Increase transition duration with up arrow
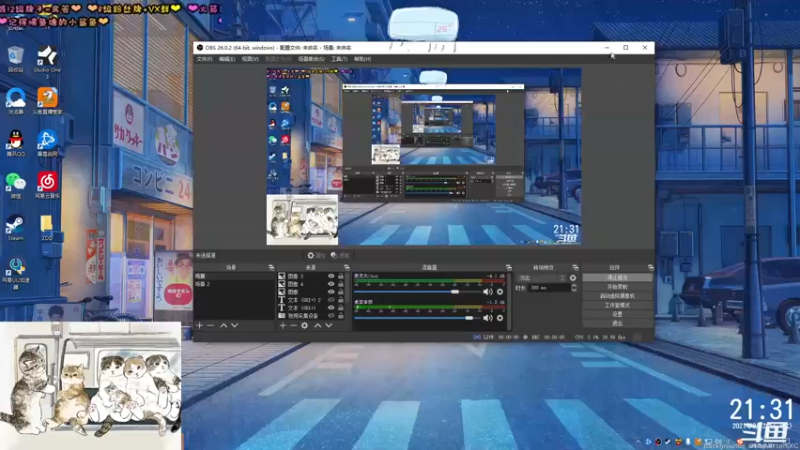 574,286
